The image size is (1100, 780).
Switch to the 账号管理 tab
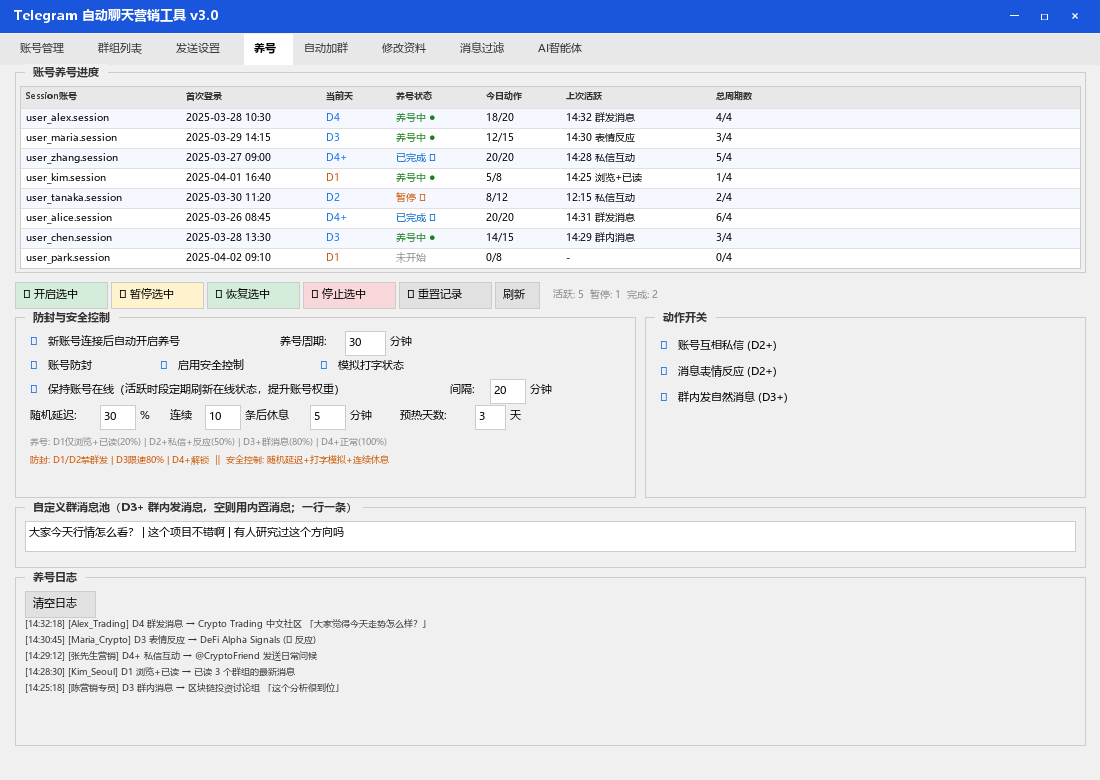(42, 49)
